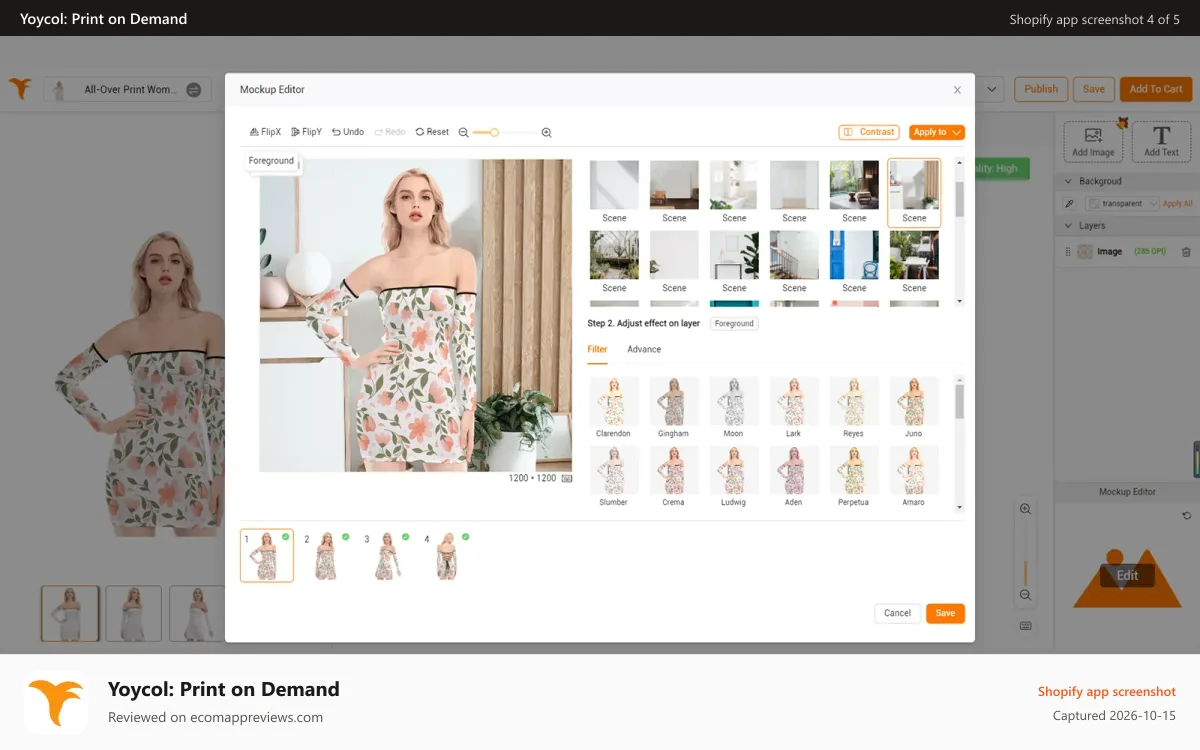Click the Redo toolbar item

[390, 132]
